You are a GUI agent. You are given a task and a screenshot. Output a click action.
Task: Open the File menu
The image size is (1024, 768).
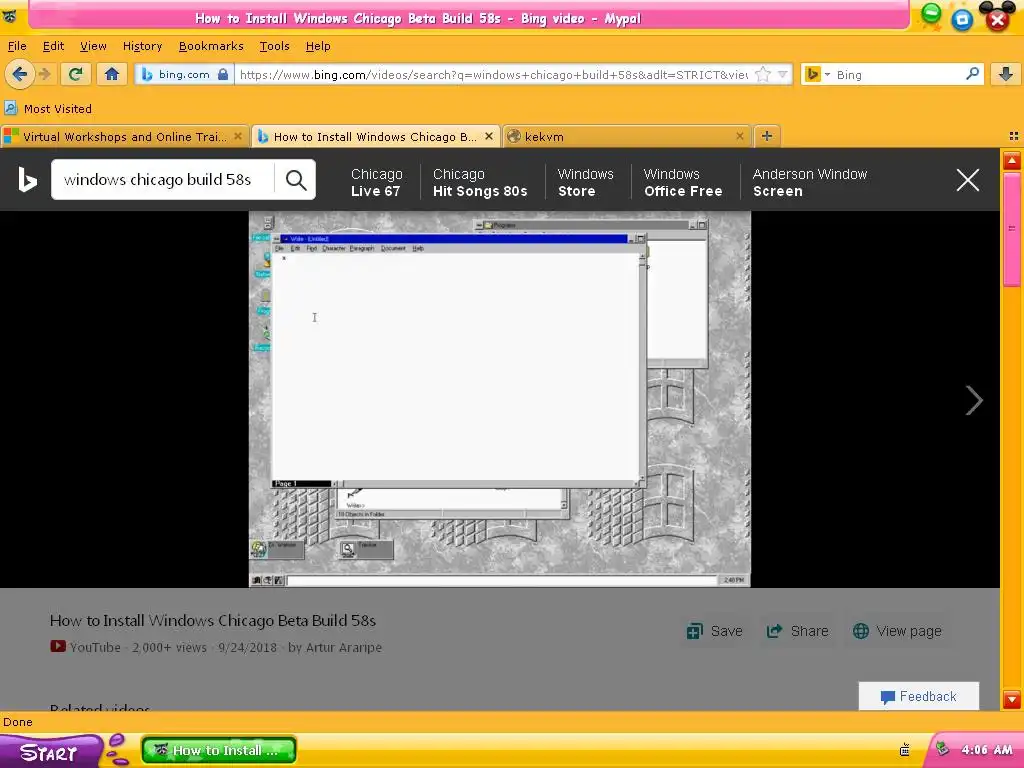(17, 46)
